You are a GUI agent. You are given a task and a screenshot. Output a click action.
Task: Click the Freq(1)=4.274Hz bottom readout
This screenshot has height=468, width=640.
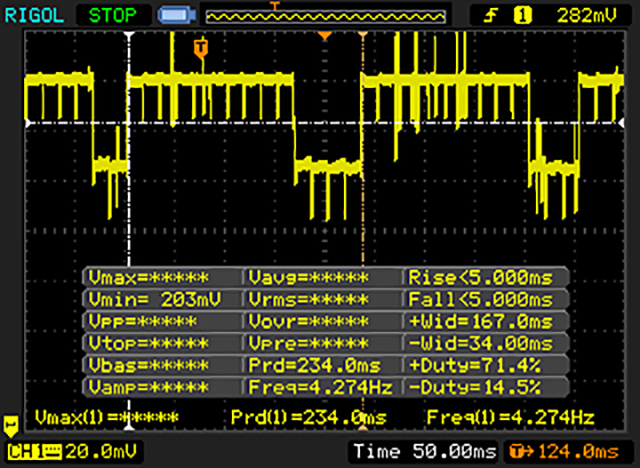[510, 418]
